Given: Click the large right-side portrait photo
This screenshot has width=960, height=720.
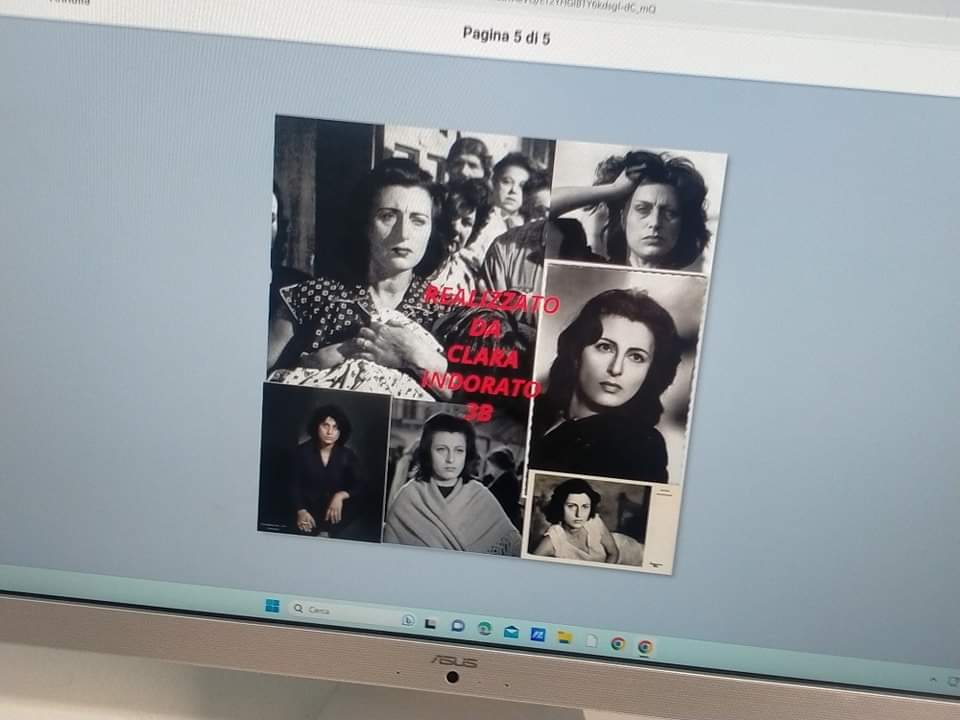Looking at the screenshot, I should click(x=617, y=372).
